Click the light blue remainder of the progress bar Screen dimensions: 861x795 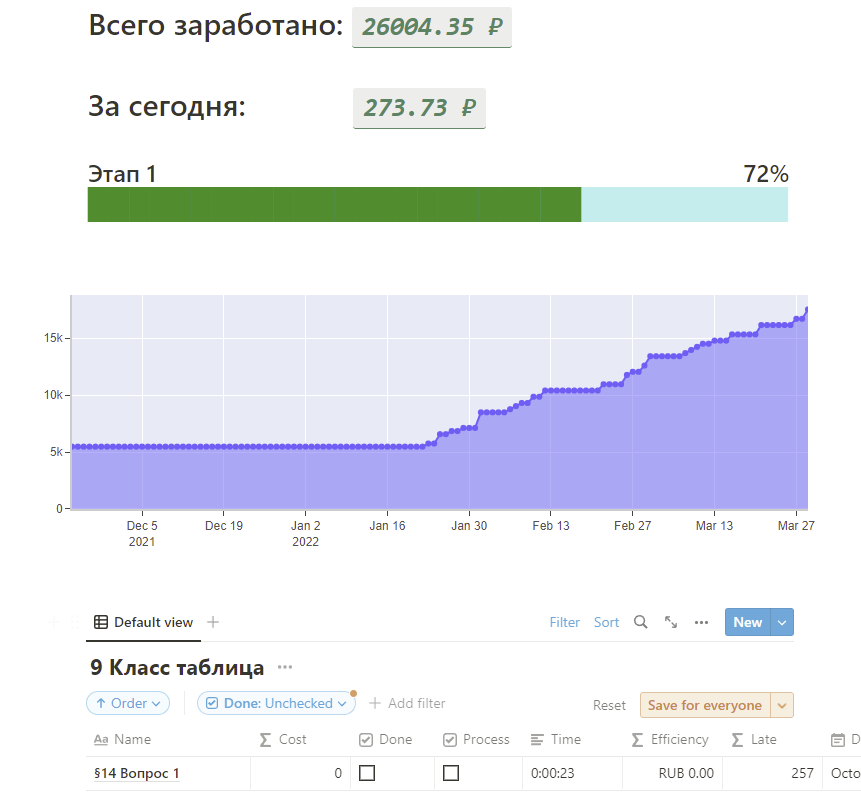(x=685, y=204)
